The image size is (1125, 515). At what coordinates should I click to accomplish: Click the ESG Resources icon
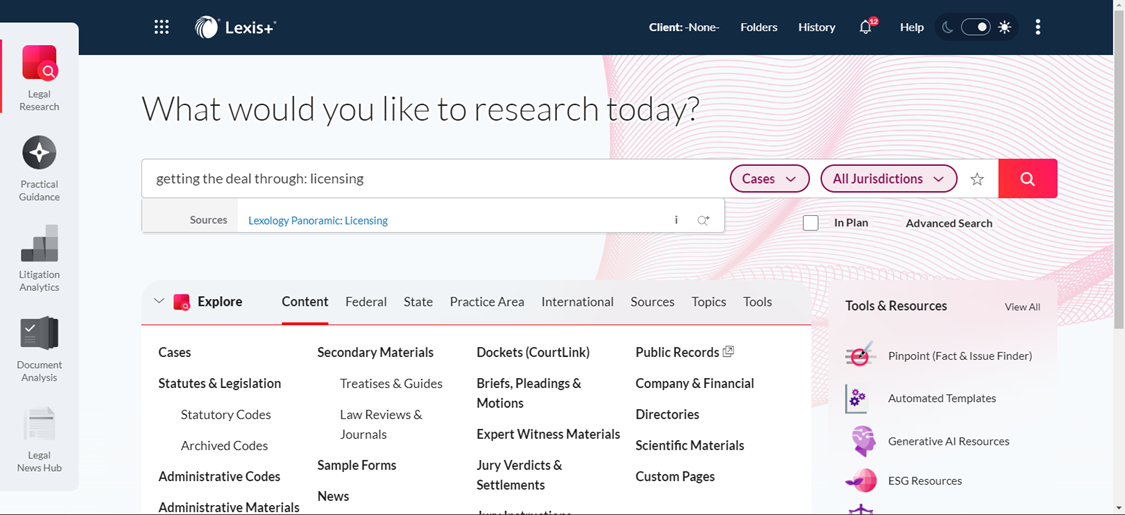861,481
